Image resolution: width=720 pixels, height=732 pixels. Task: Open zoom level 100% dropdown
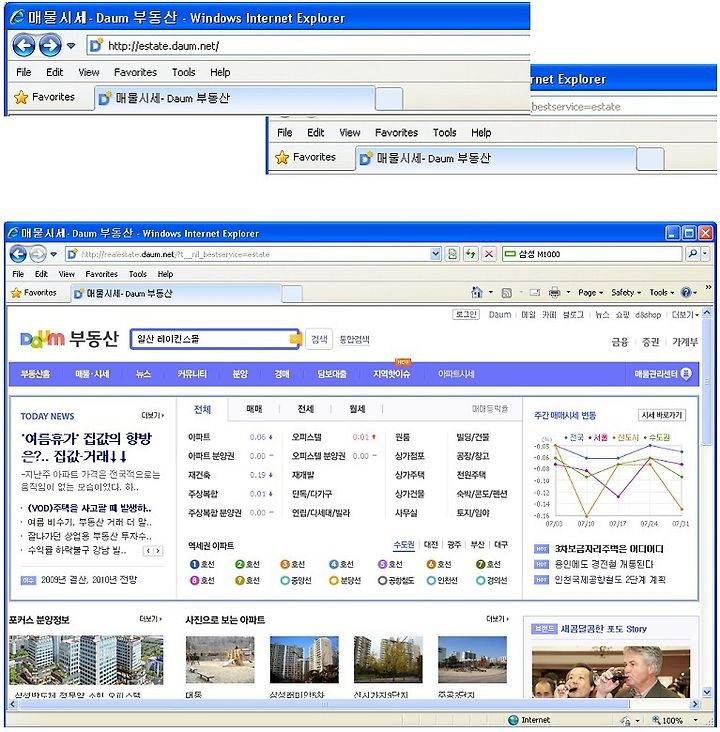[696, 720]
